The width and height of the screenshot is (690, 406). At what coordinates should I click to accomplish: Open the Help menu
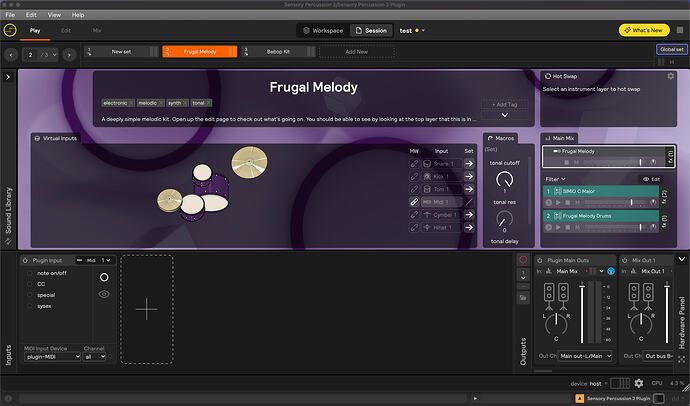(x=78, y=15)
